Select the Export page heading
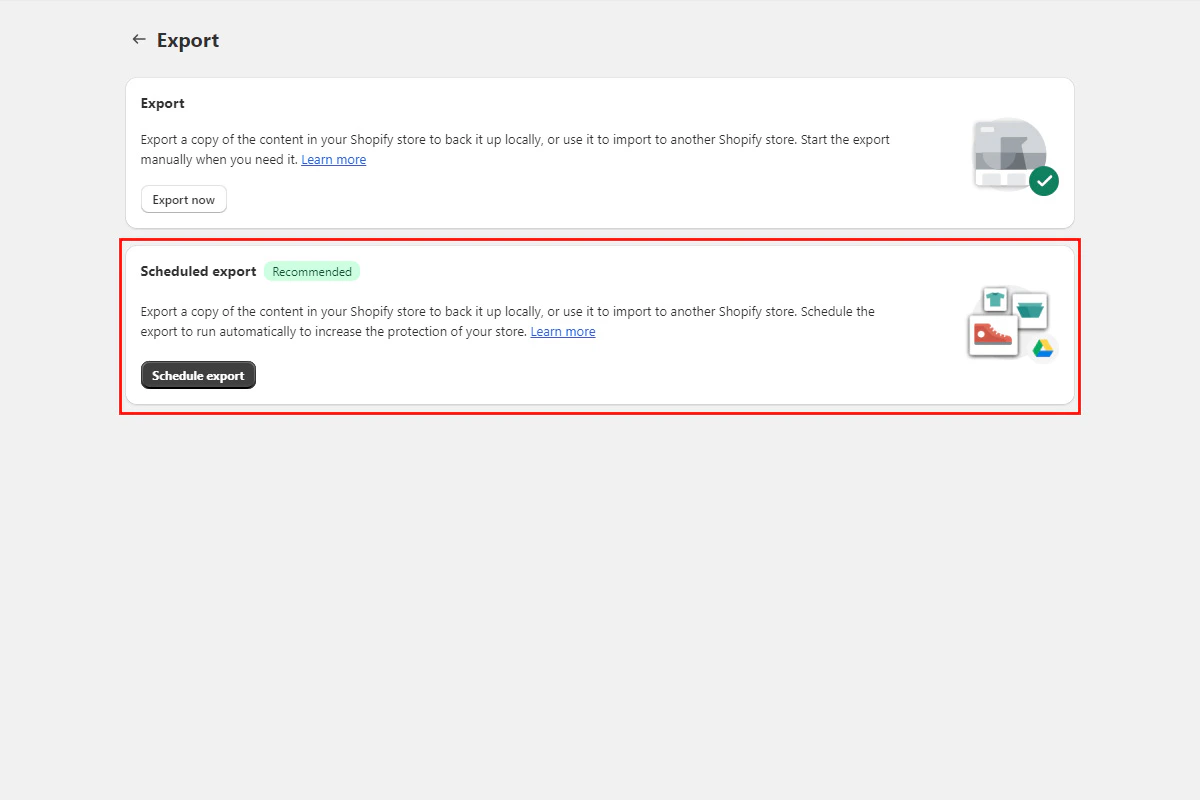Image resolution: width=1200 pixels, height=800 pixels. [x=188, y=40]
